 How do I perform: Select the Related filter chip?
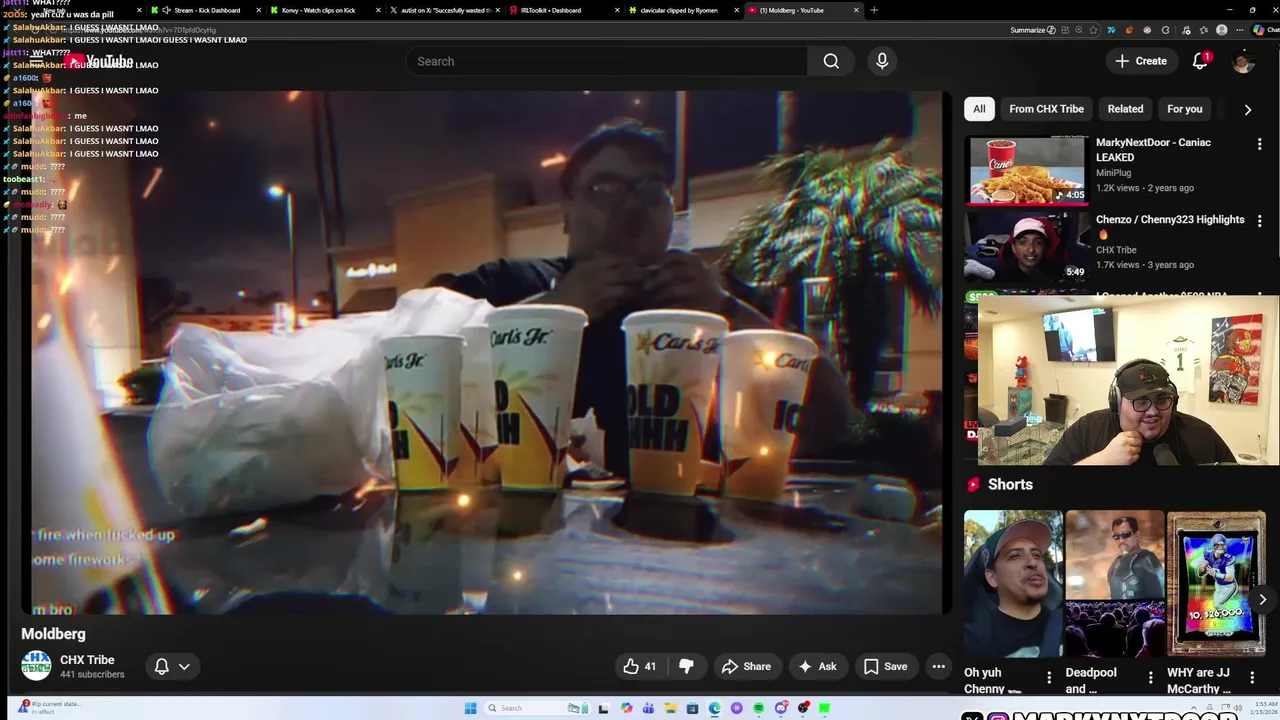tap(1125, 109)
